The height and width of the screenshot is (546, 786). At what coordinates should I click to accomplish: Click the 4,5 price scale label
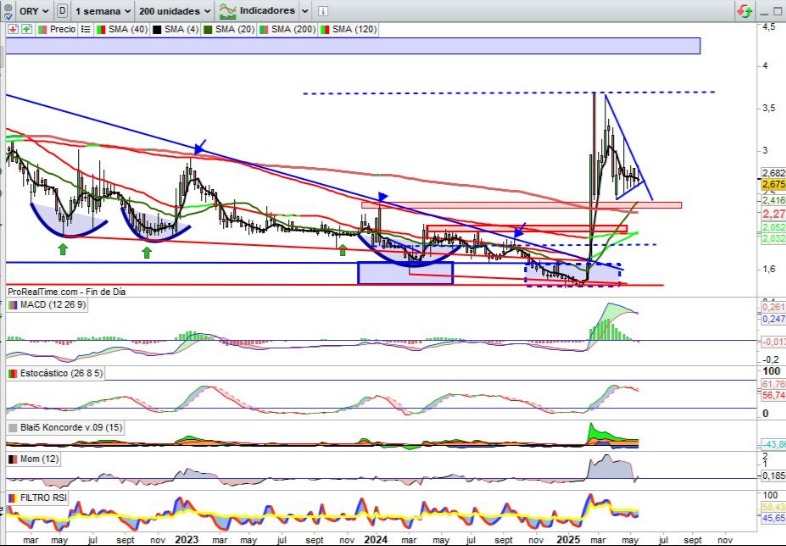768,27
